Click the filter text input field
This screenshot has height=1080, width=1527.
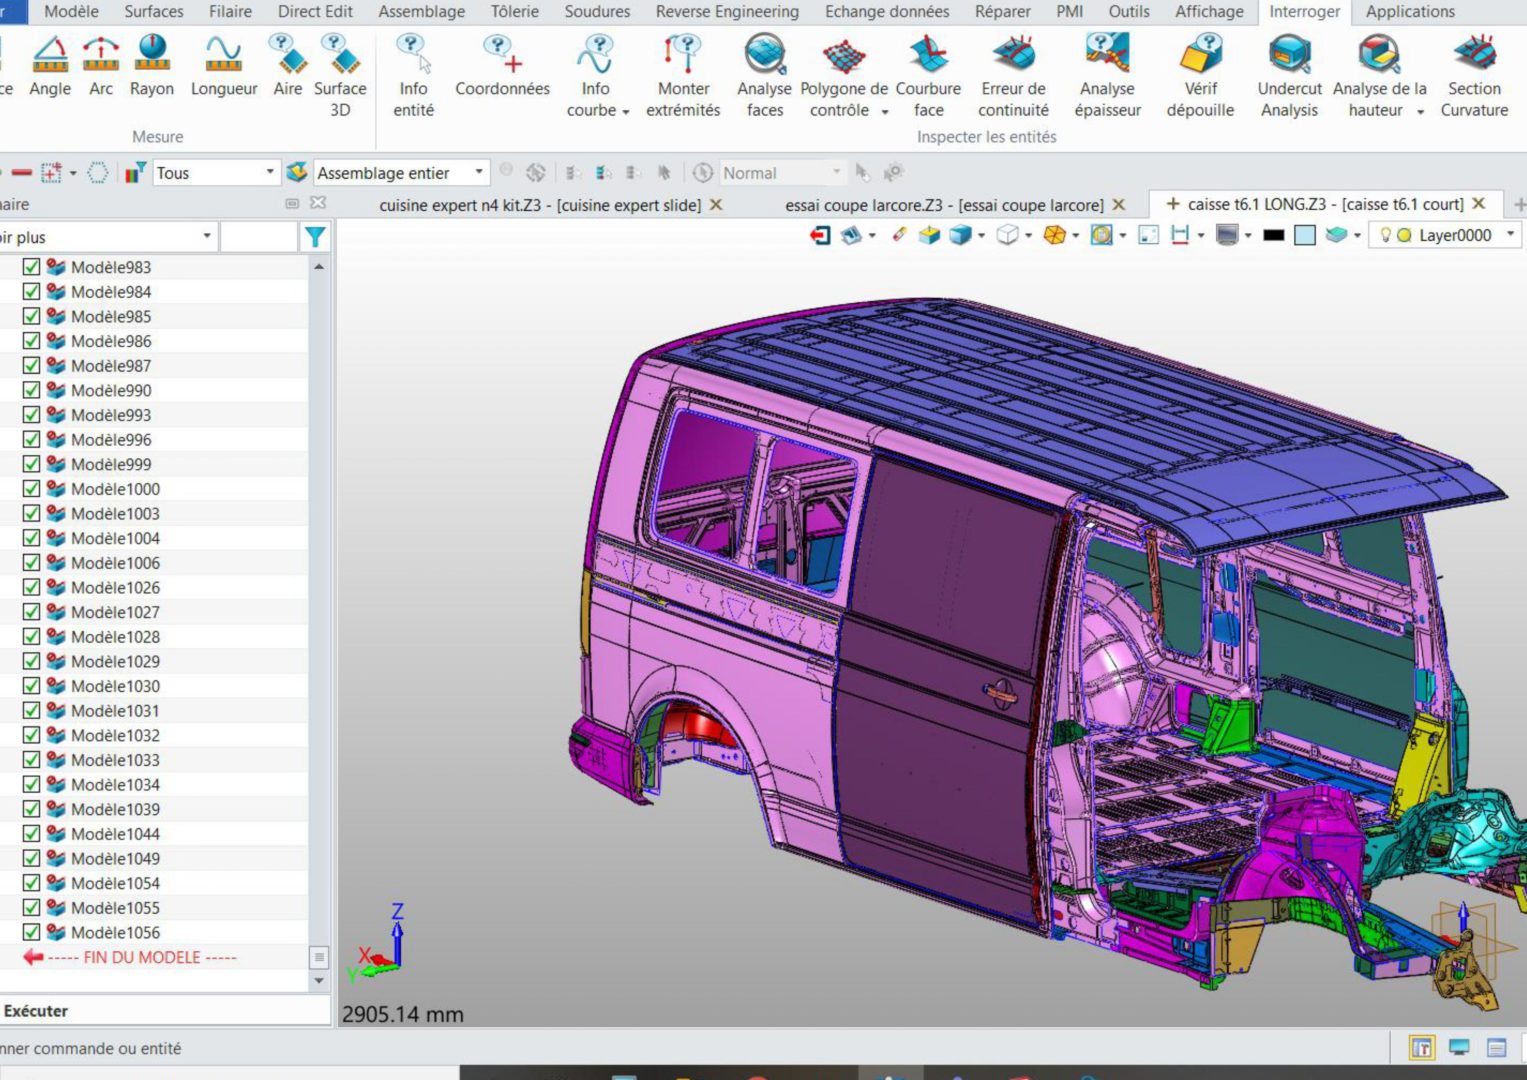click(259, 237)
